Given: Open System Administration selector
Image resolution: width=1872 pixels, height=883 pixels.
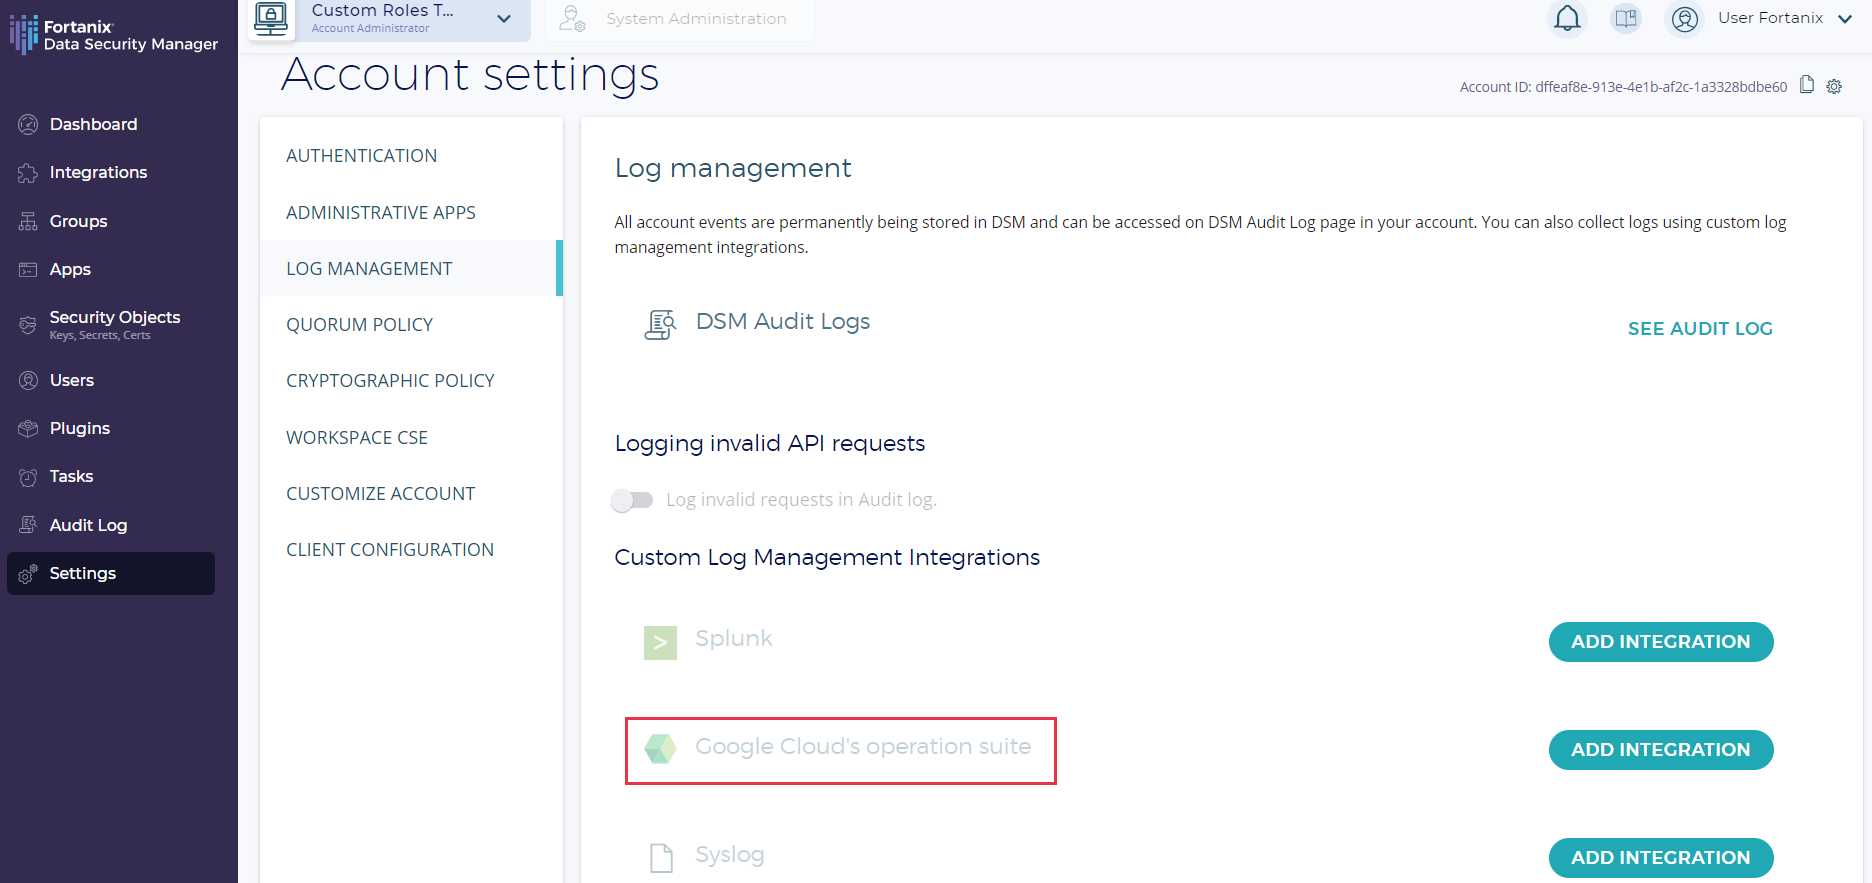Looking at the screenshot, I should pos(680,19).
